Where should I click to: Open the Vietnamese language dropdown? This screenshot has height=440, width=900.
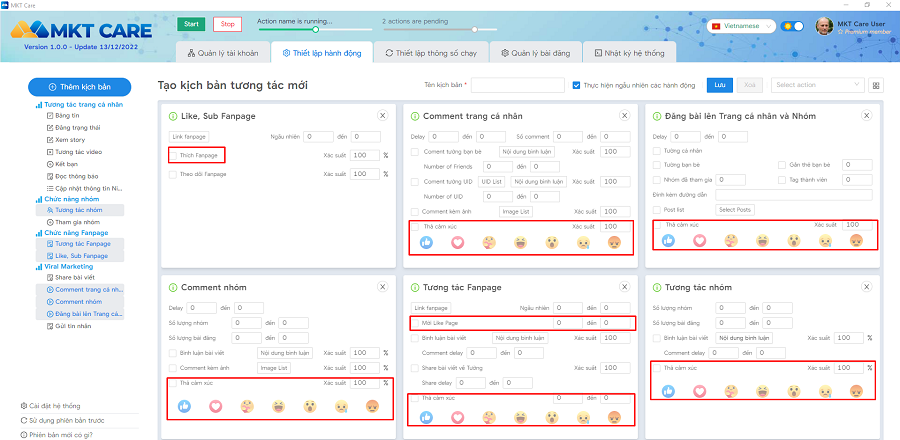pyautogui.click(x=741, y=26)
